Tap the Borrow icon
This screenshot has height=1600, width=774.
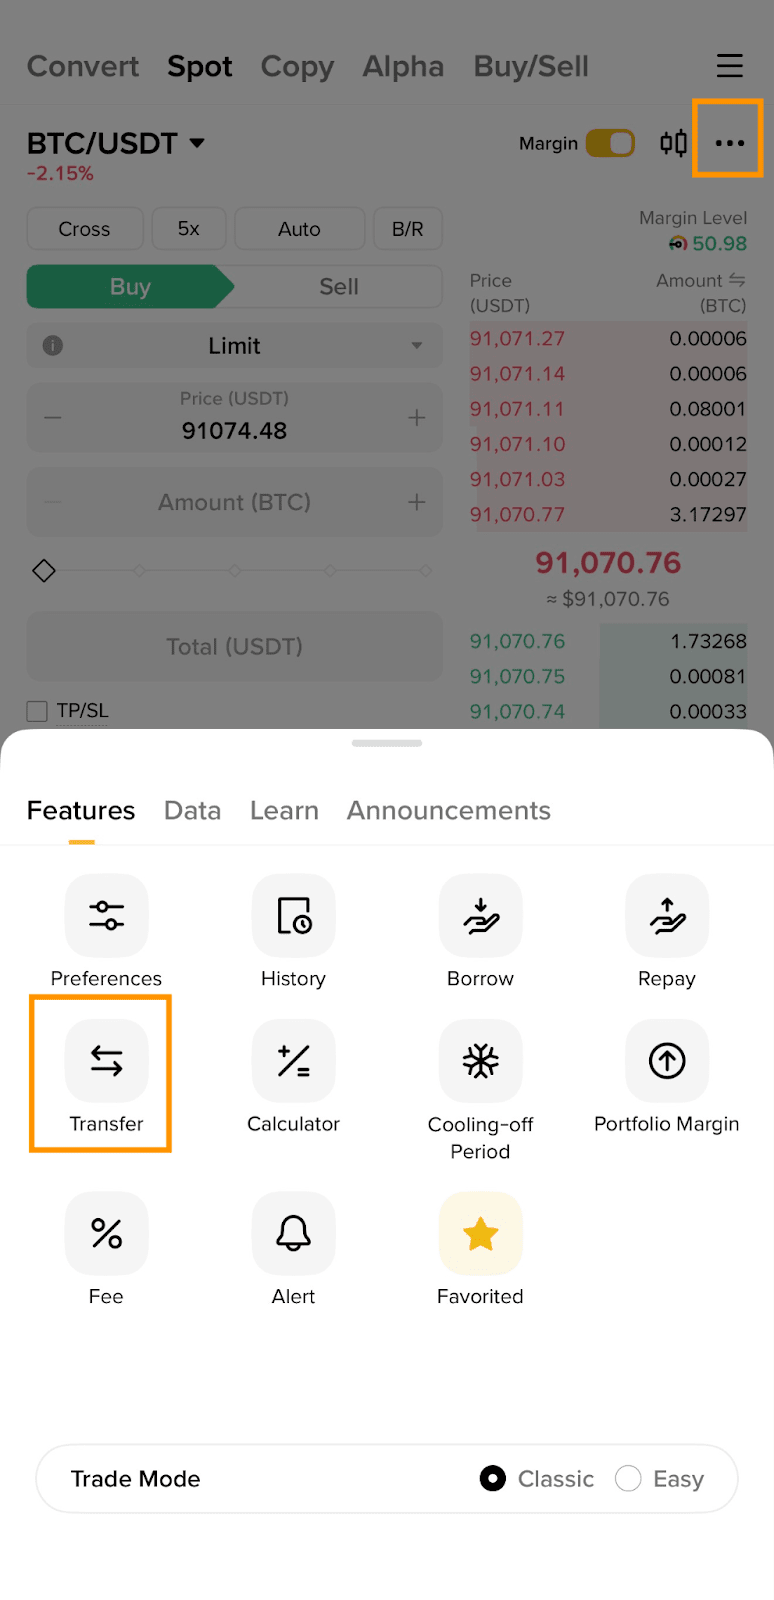pos(480,916)
